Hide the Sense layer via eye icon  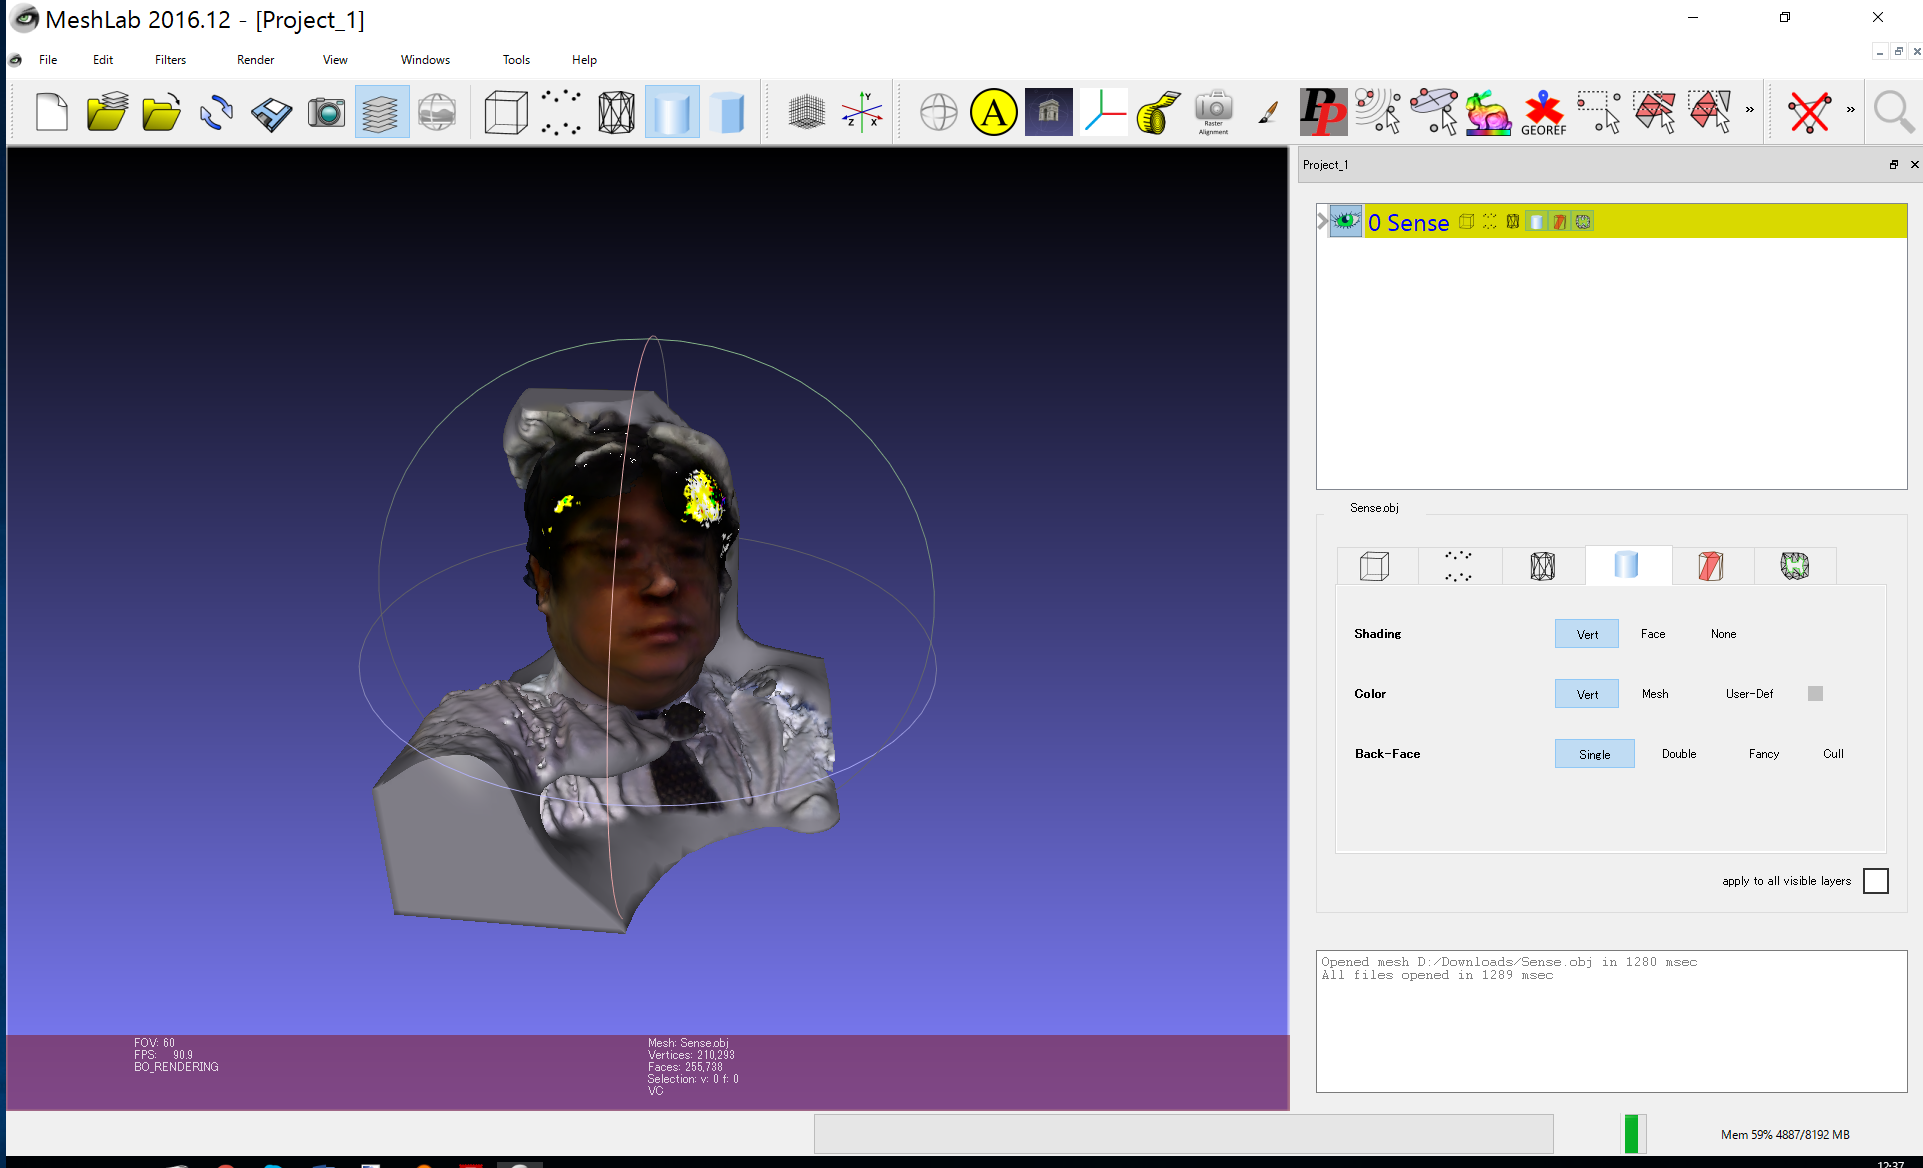tap(1346, 221)
